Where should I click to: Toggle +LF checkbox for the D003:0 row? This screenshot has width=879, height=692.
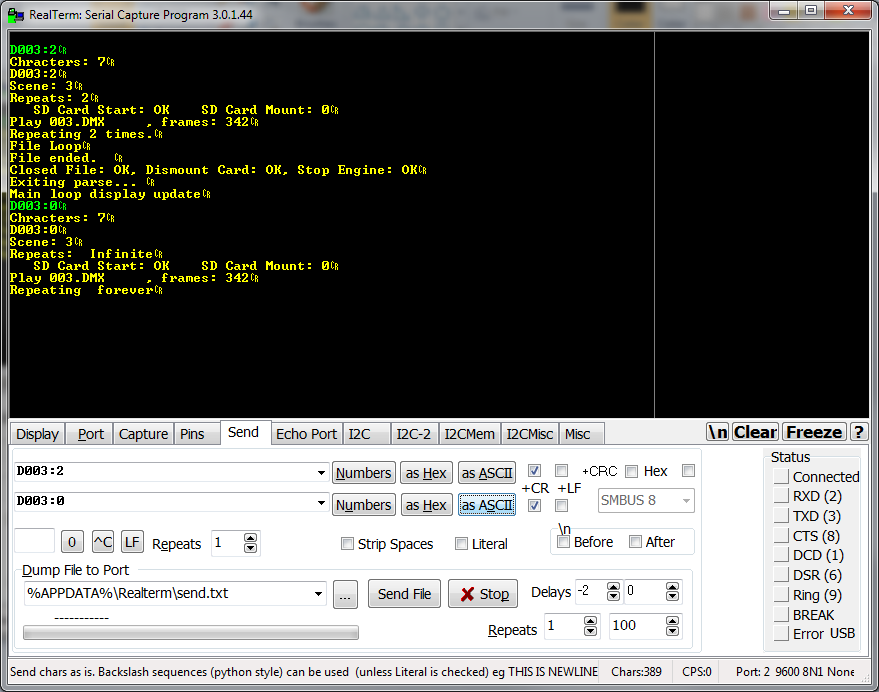pos(561,505)
